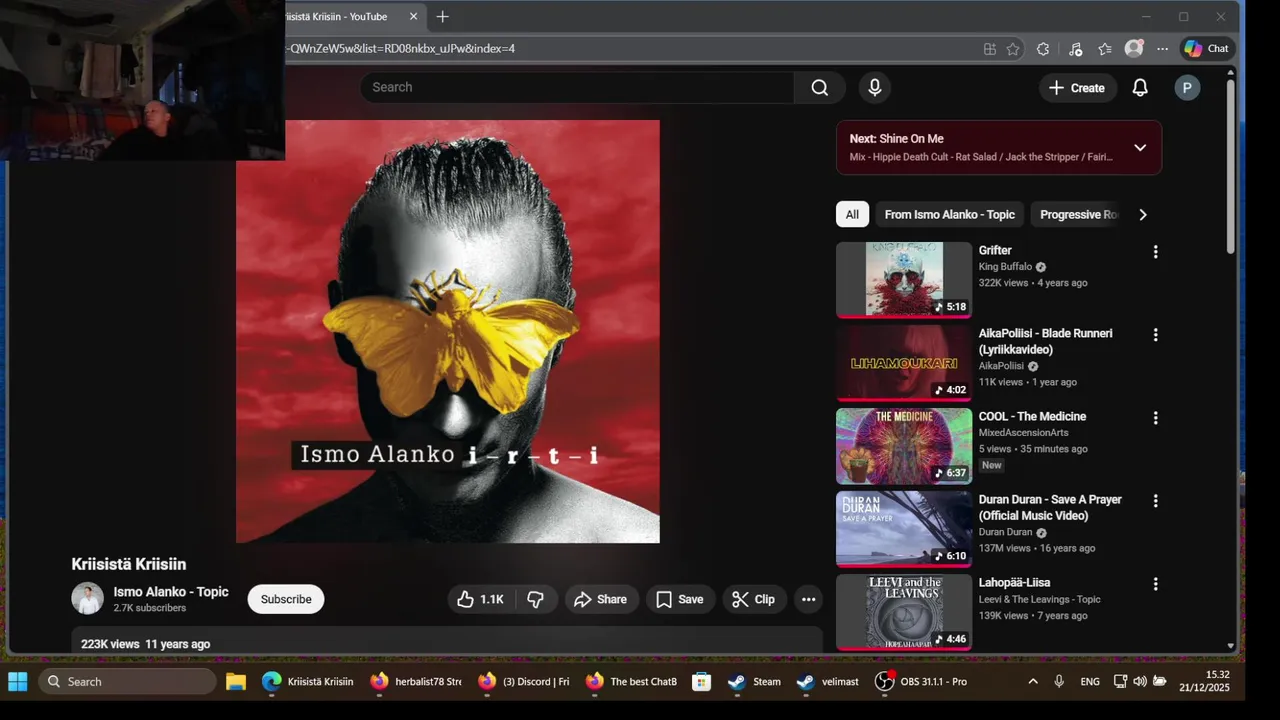
Task: Open taskbar clock showing 15.32
Action: tap(1204, 681)
